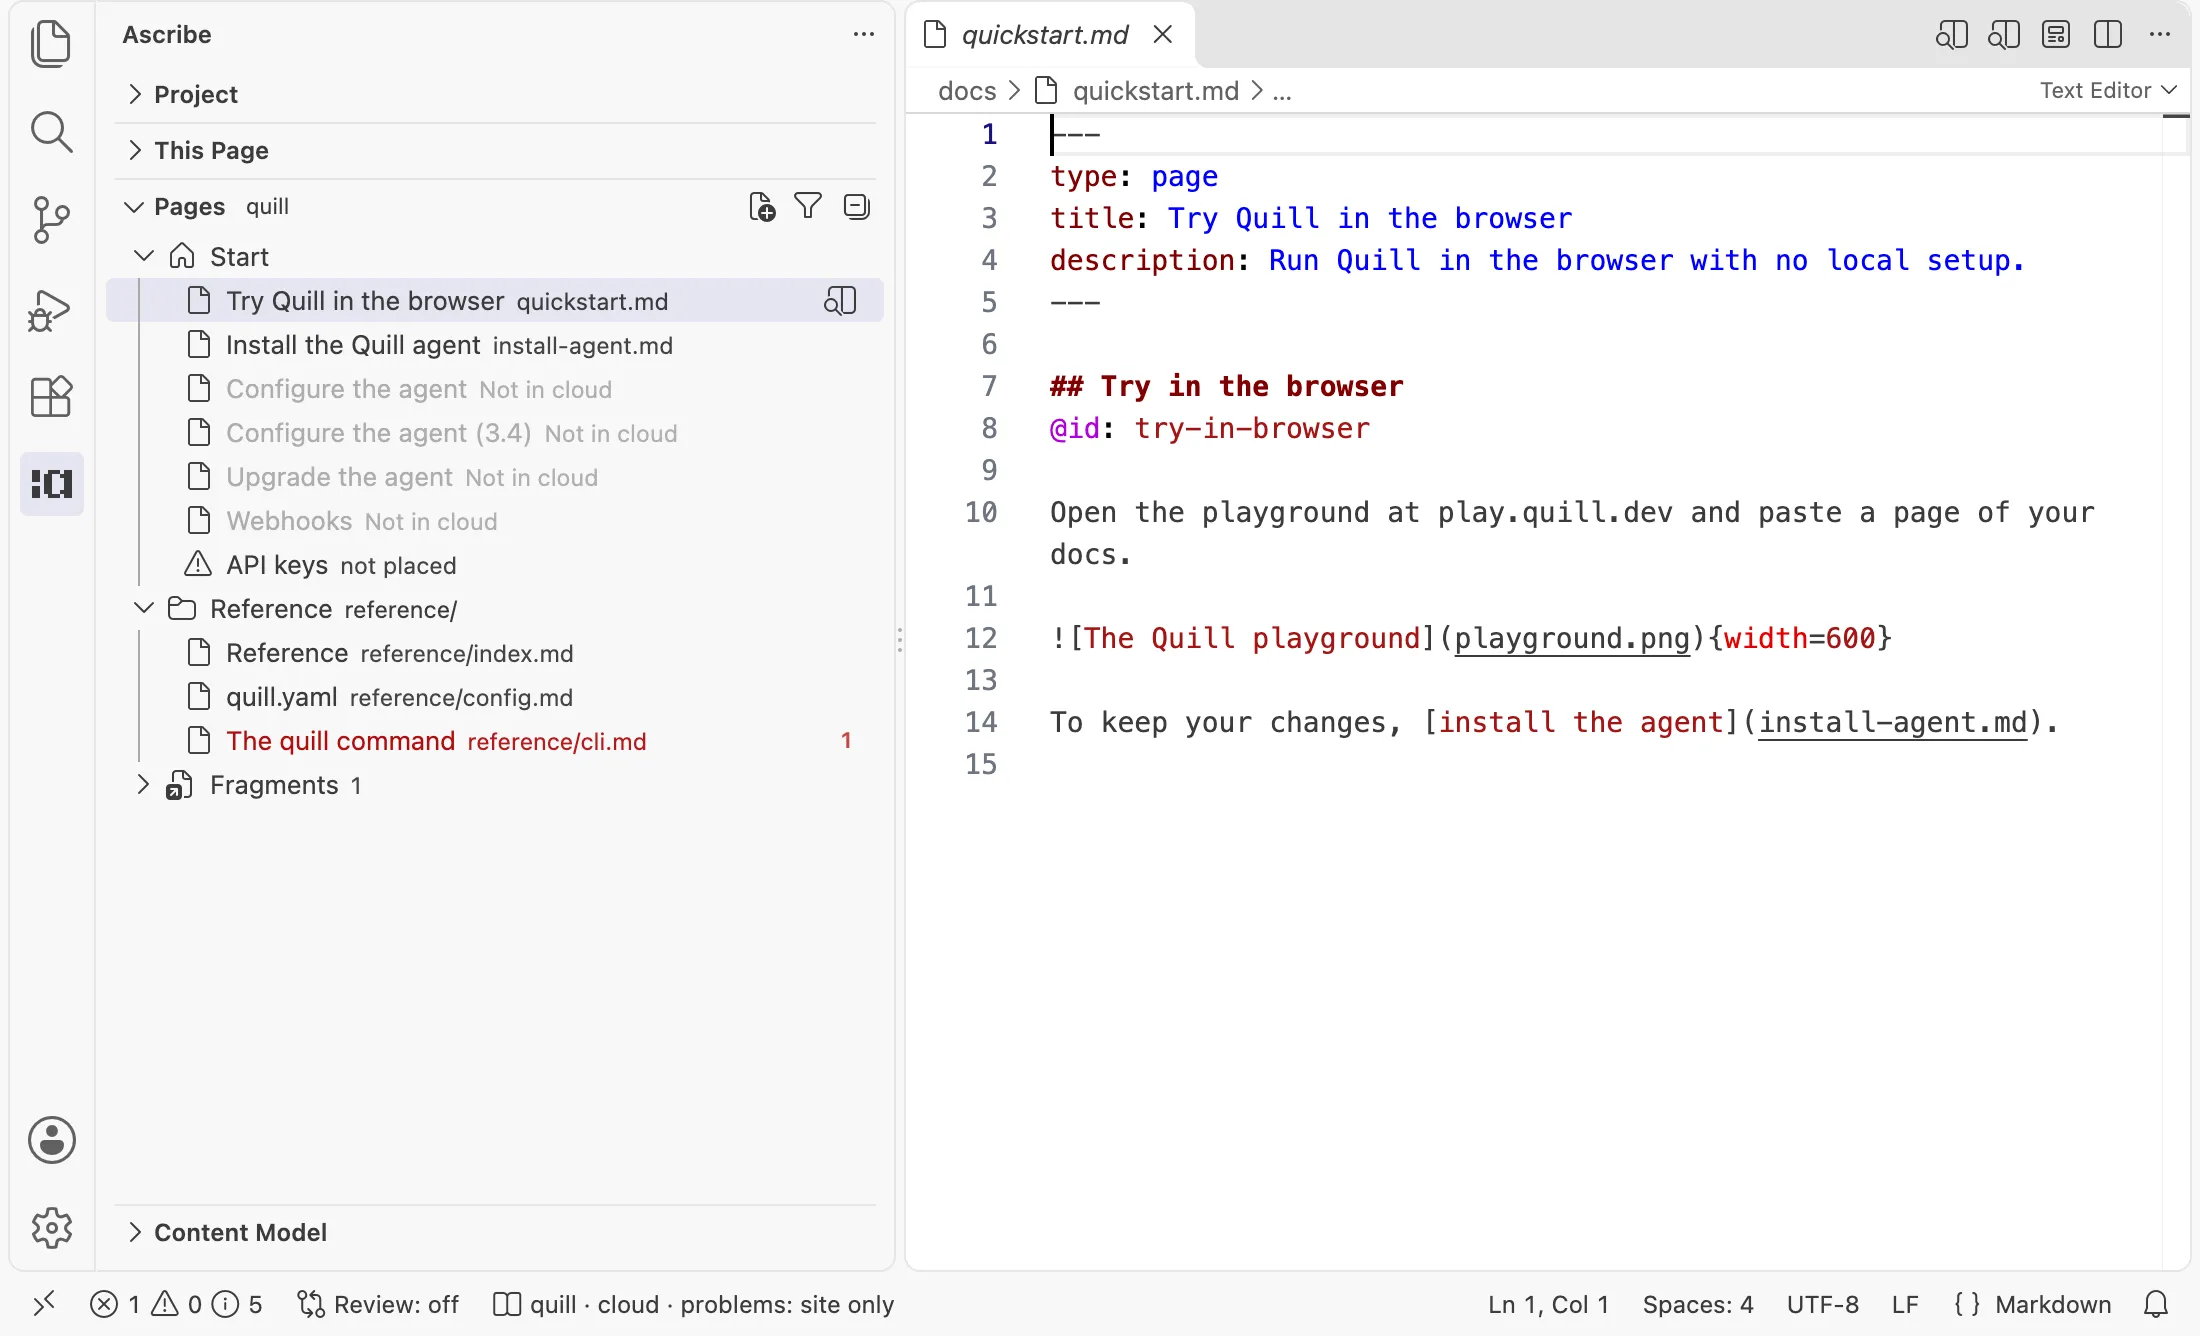Screen dimensions: 2200x1336
Task: Open the Source Control view
Action: coord(51,220)
